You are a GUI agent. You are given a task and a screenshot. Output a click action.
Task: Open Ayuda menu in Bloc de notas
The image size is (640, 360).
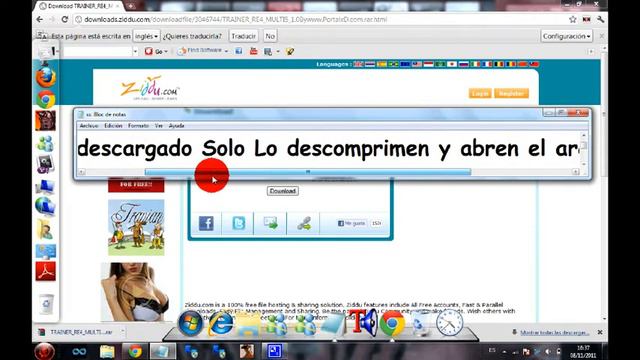(176, 126)
